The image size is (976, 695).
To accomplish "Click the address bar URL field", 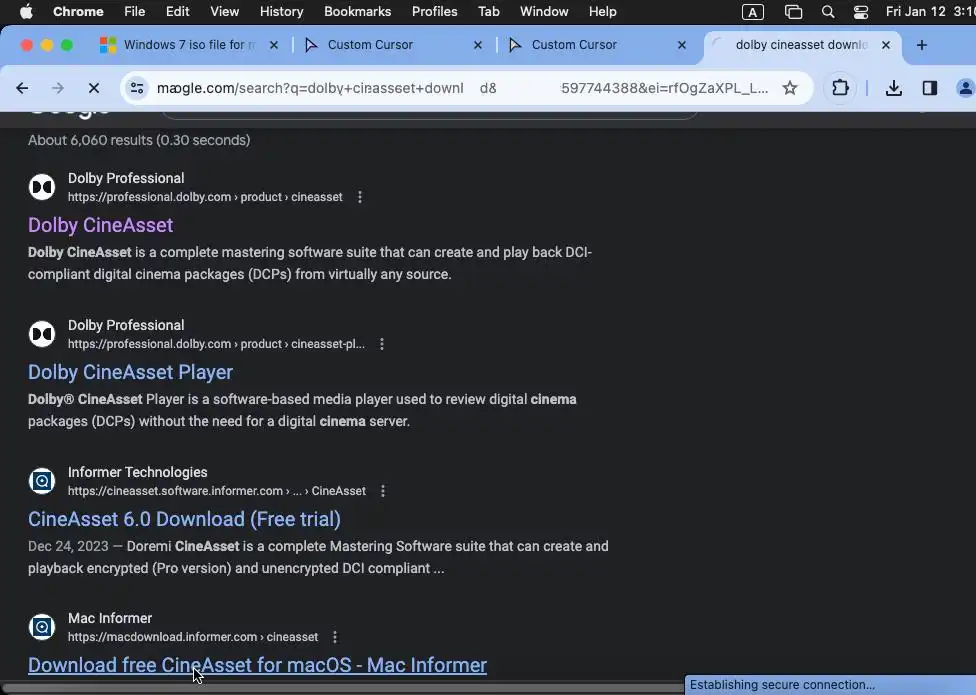I will point(462,88).
